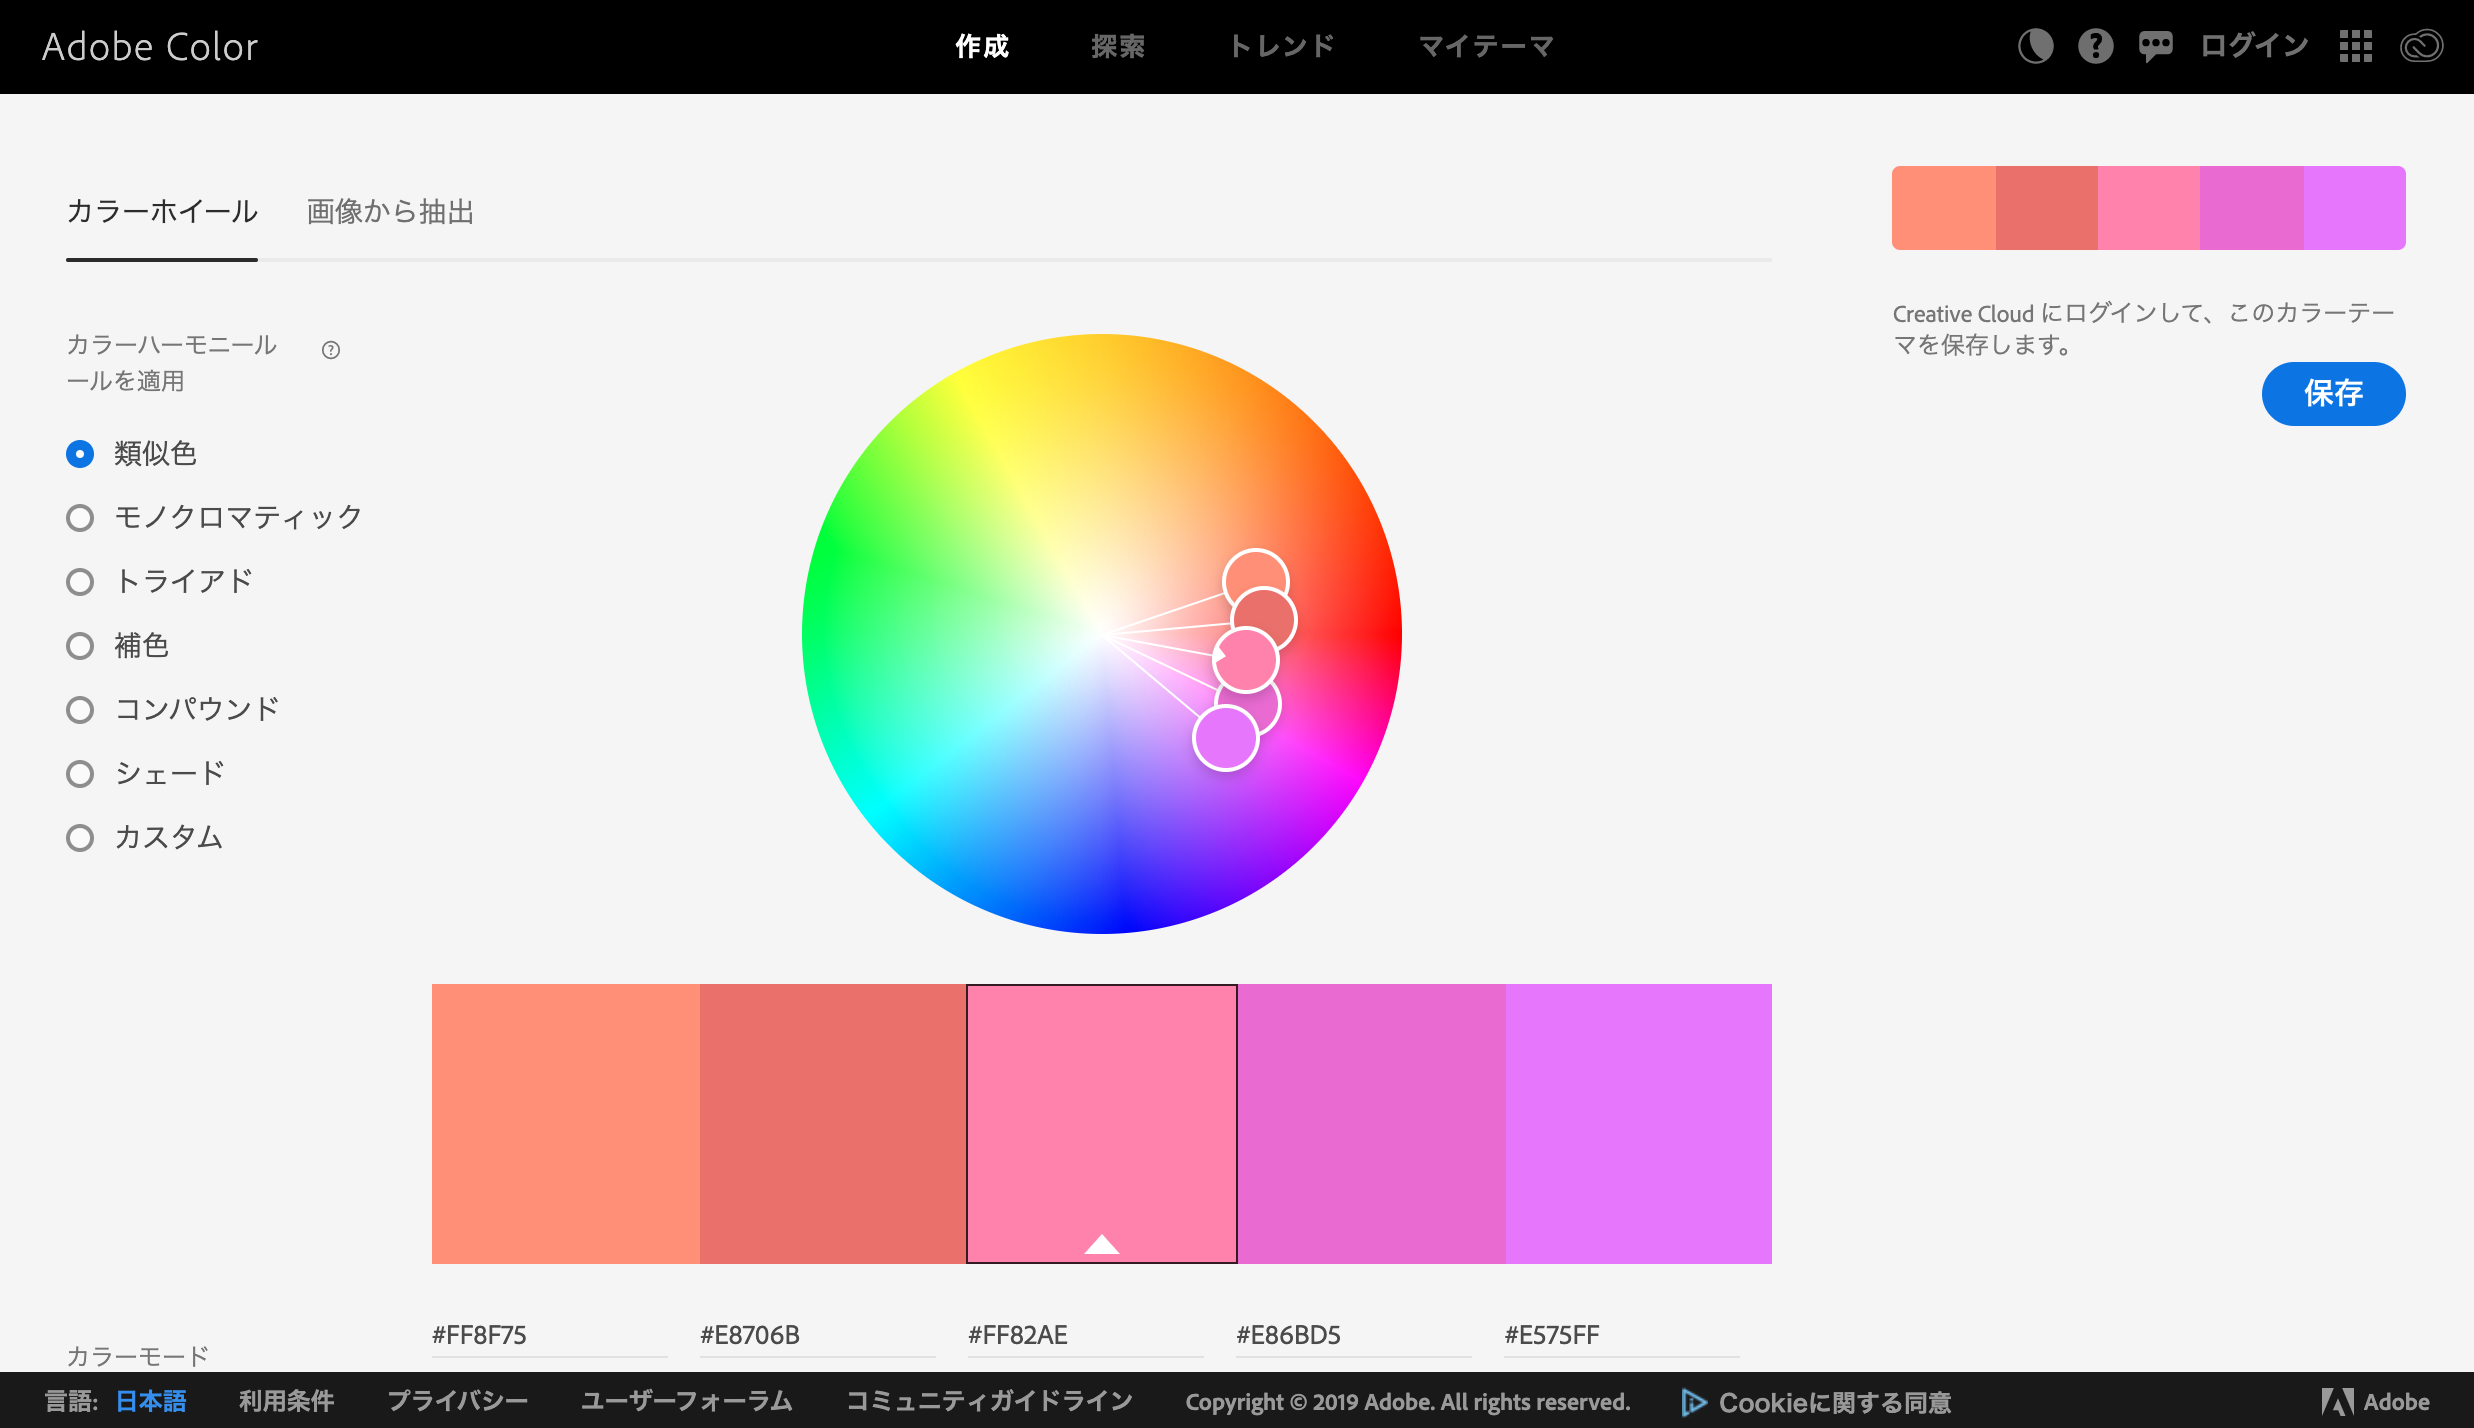Click the Cookie consent arrow icon
2474x1428 pixels.
1693,1402
